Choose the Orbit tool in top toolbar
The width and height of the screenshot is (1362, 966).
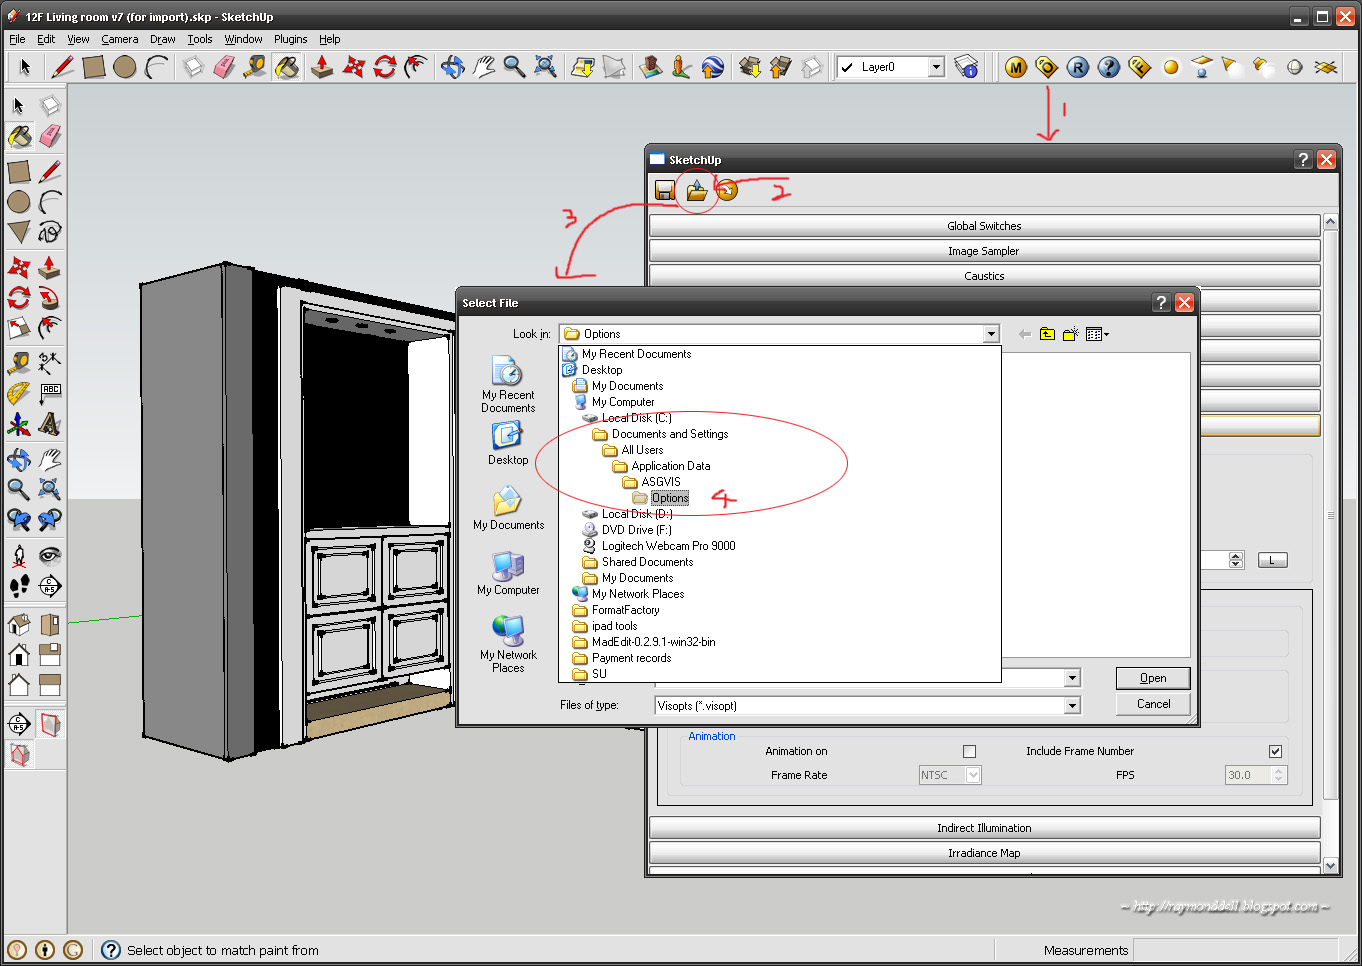coord(452,67)
